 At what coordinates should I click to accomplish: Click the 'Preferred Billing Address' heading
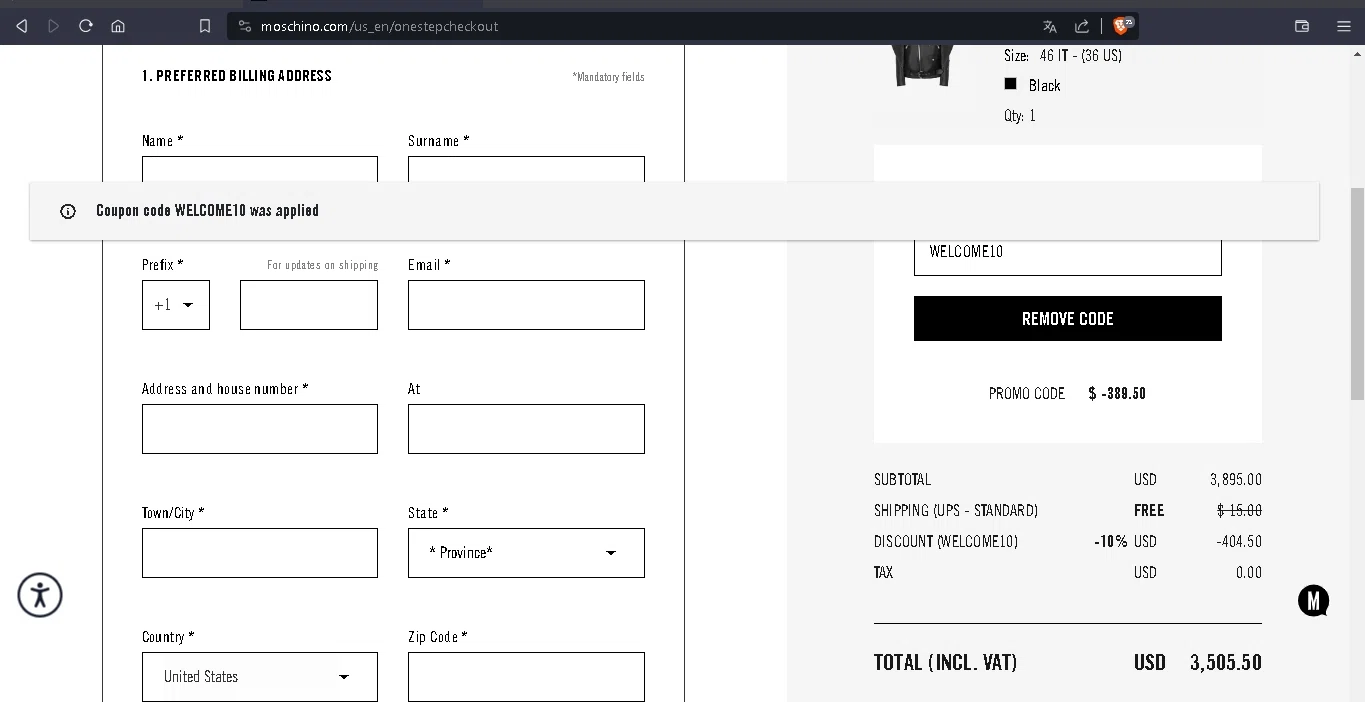pyautogui.click(x=237, y=76)
